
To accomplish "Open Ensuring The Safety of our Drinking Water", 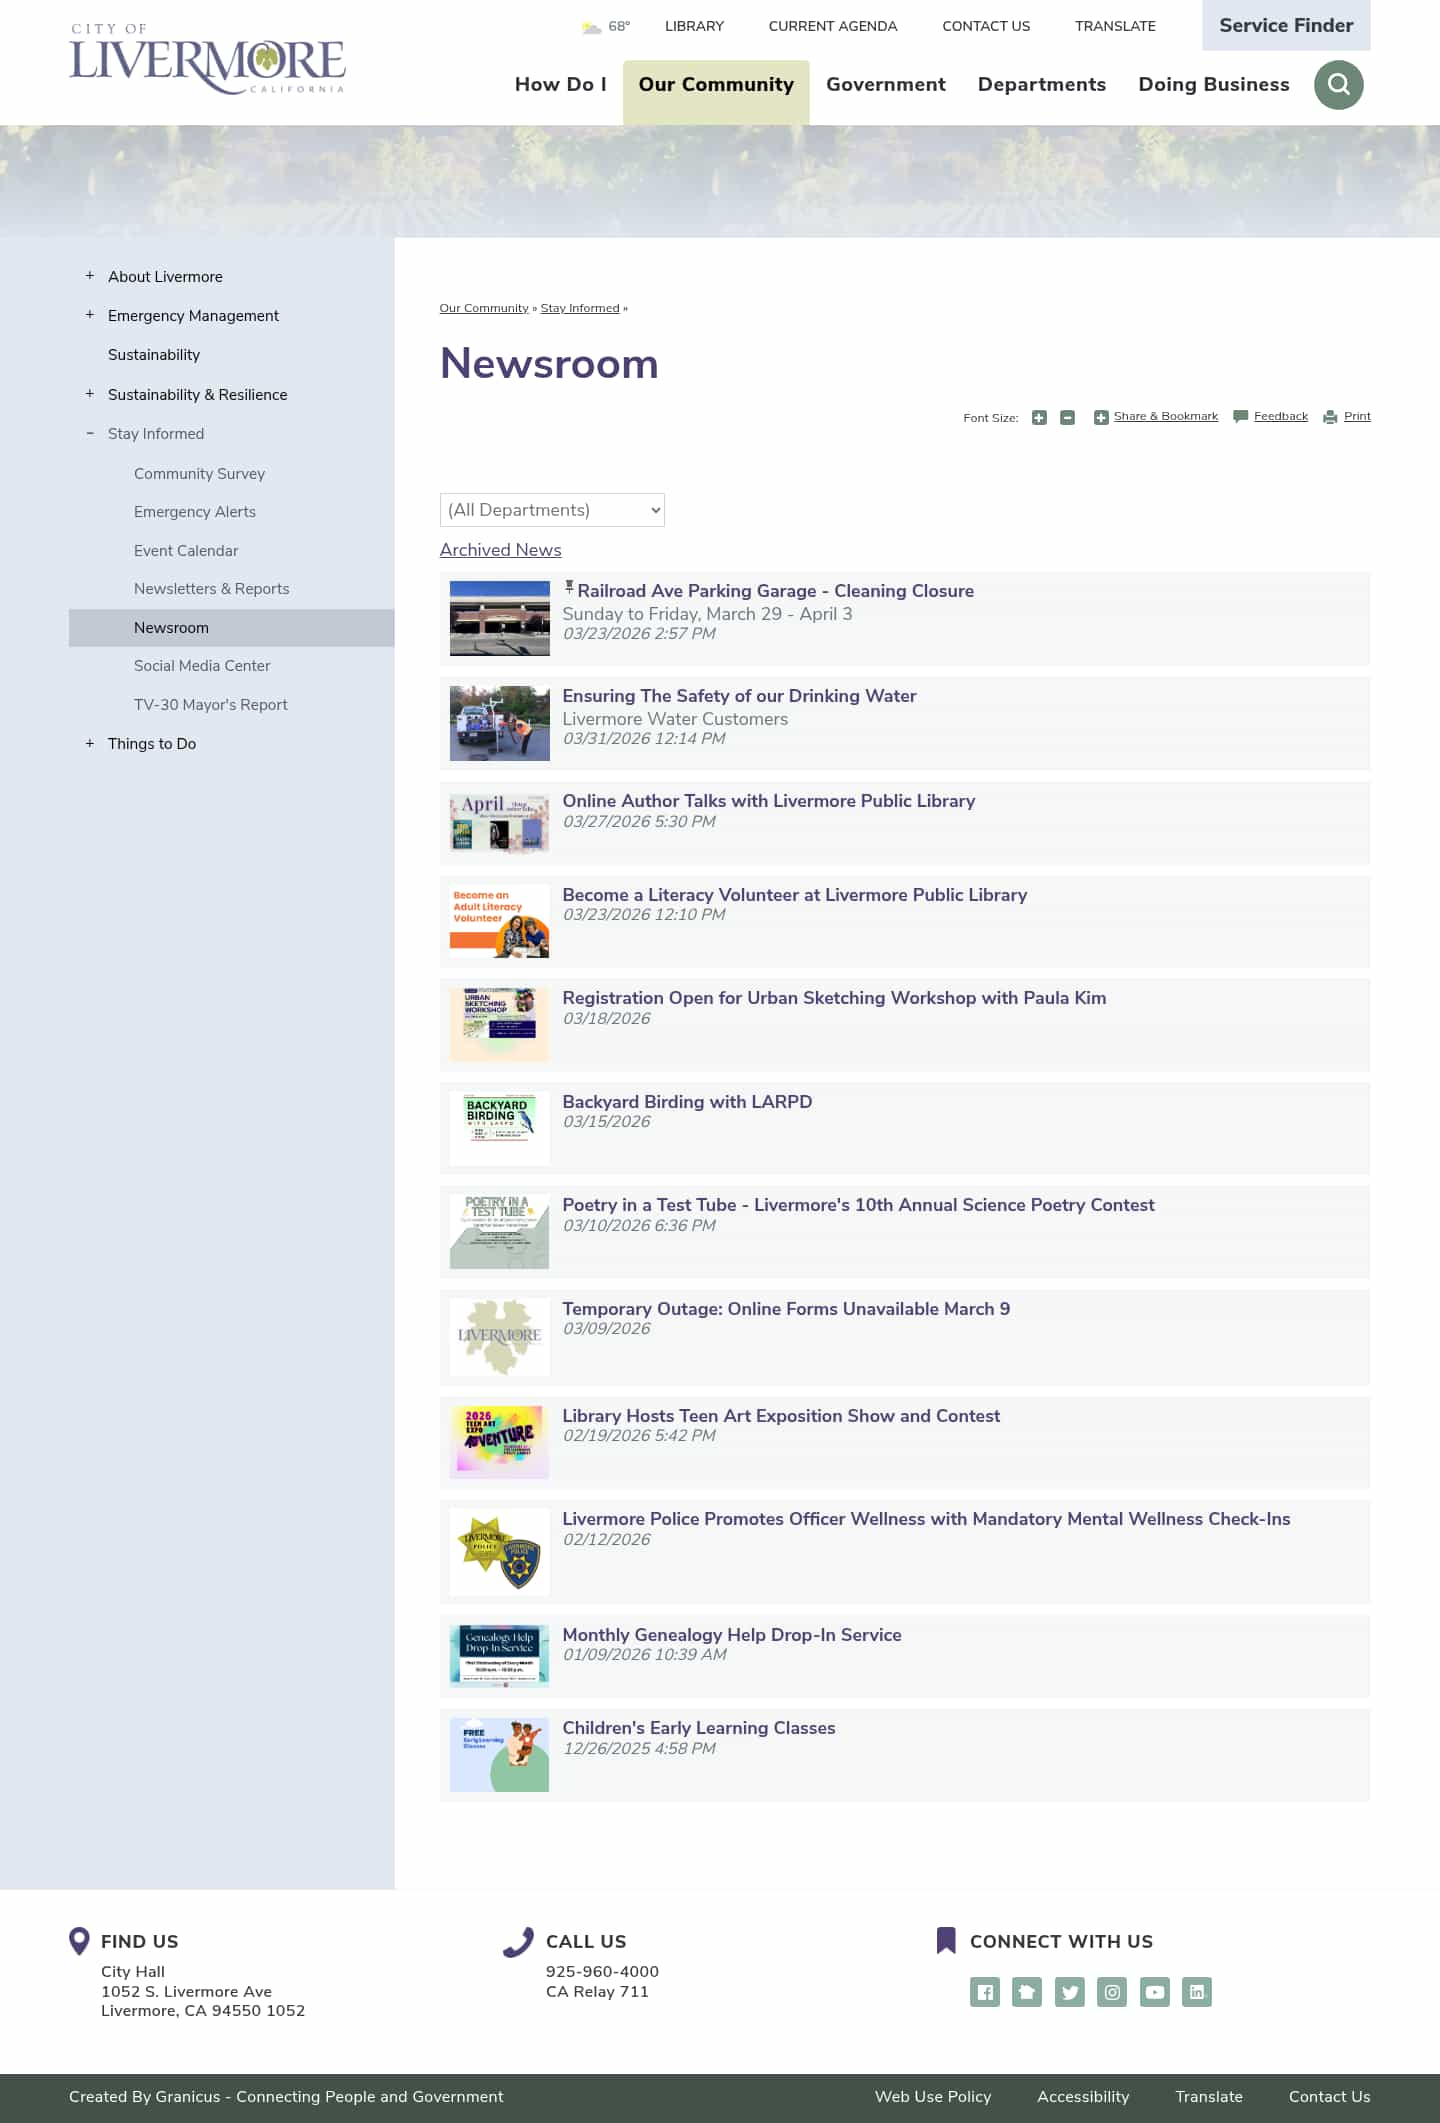I will pos(739,696).
